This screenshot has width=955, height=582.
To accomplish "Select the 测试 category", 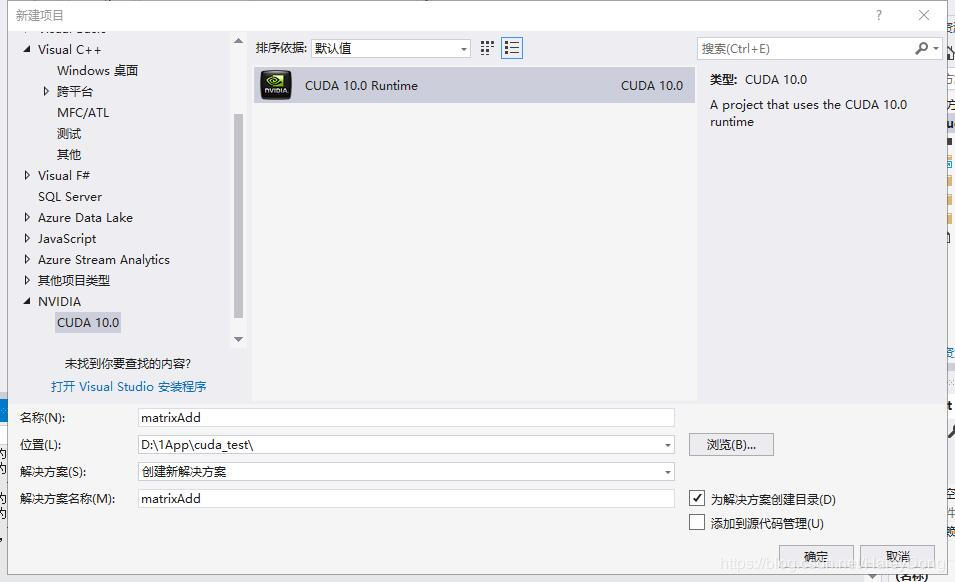I will pyautogui.click(x=69, y=133).
